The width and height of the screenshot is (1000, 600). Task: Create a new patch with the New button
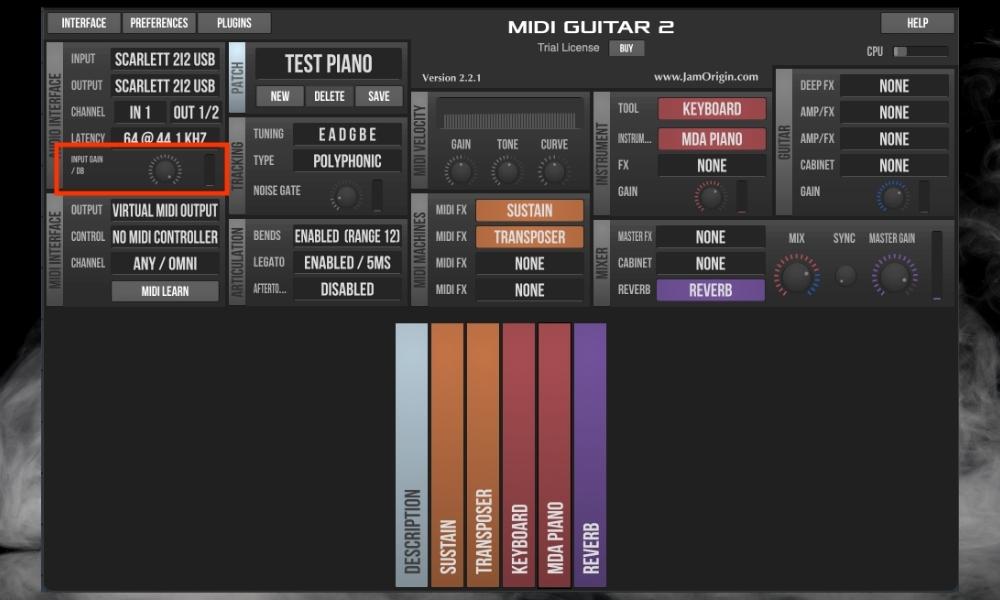(x=279, y=96)
